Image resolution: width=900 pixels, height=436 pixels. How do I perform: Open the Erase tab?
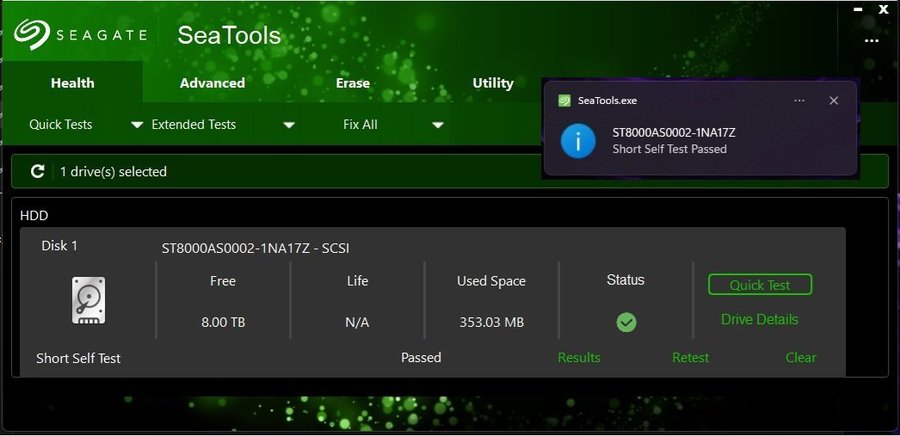click(353, 83)
